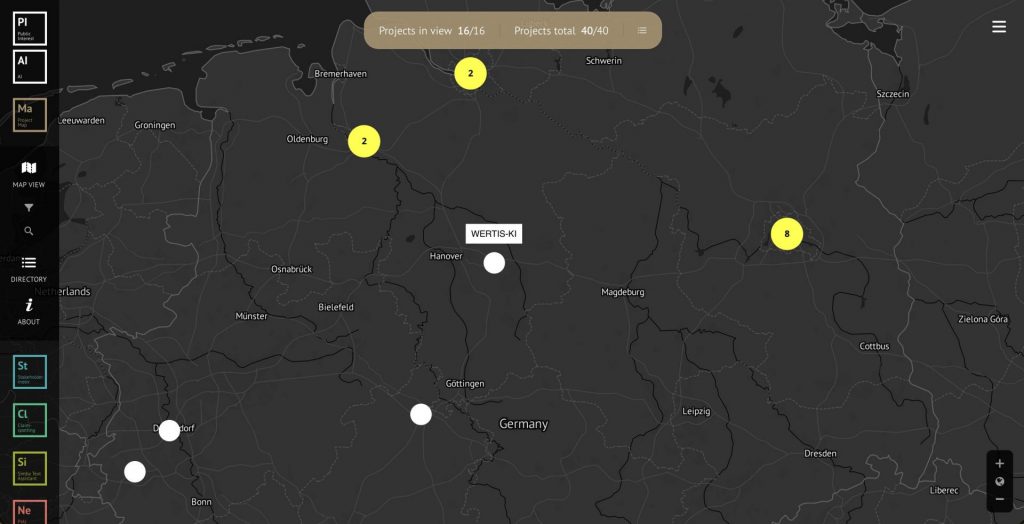The image size is (1024, 524).
Task: Toggle the Si olive category tile
Action: coord(30,468)
